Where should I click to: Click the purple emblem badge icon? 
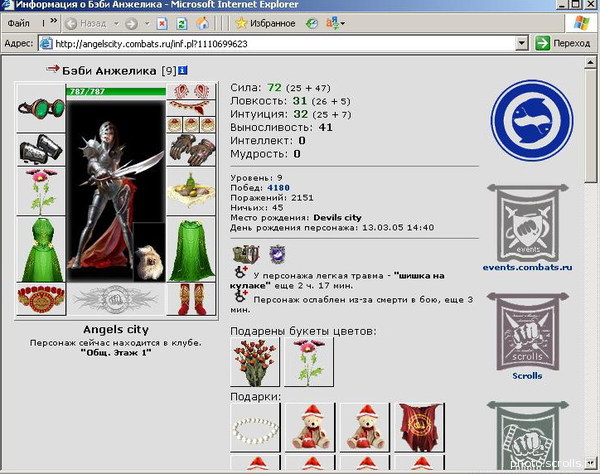point(277,254)
